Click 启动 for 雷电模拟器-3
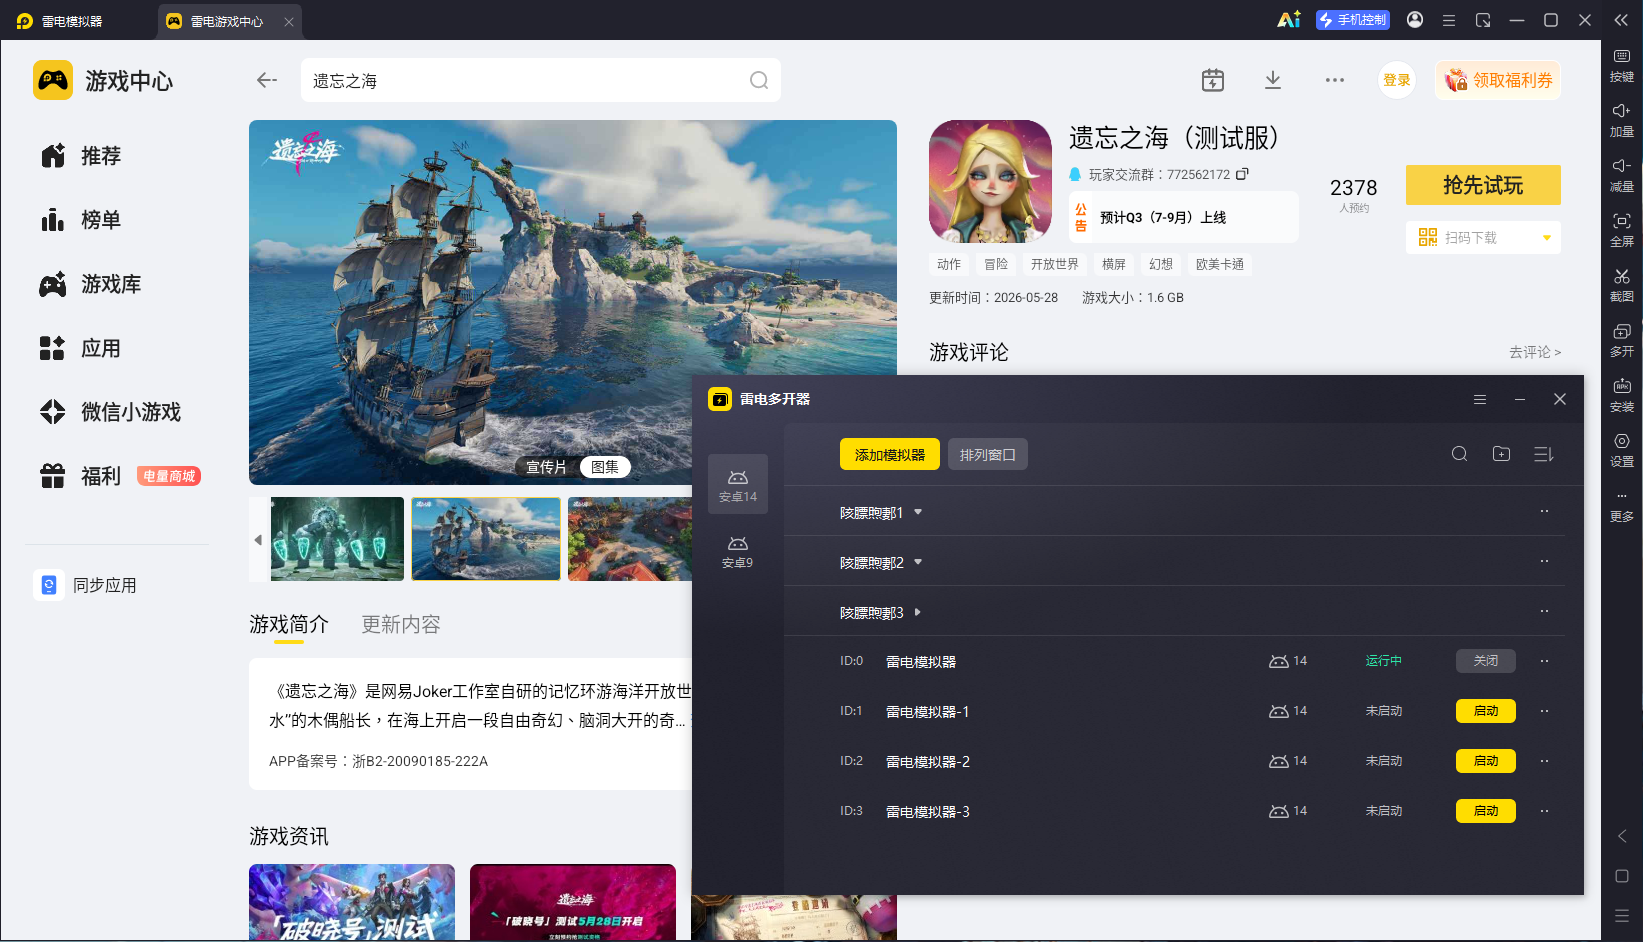 pos(1486,811)
